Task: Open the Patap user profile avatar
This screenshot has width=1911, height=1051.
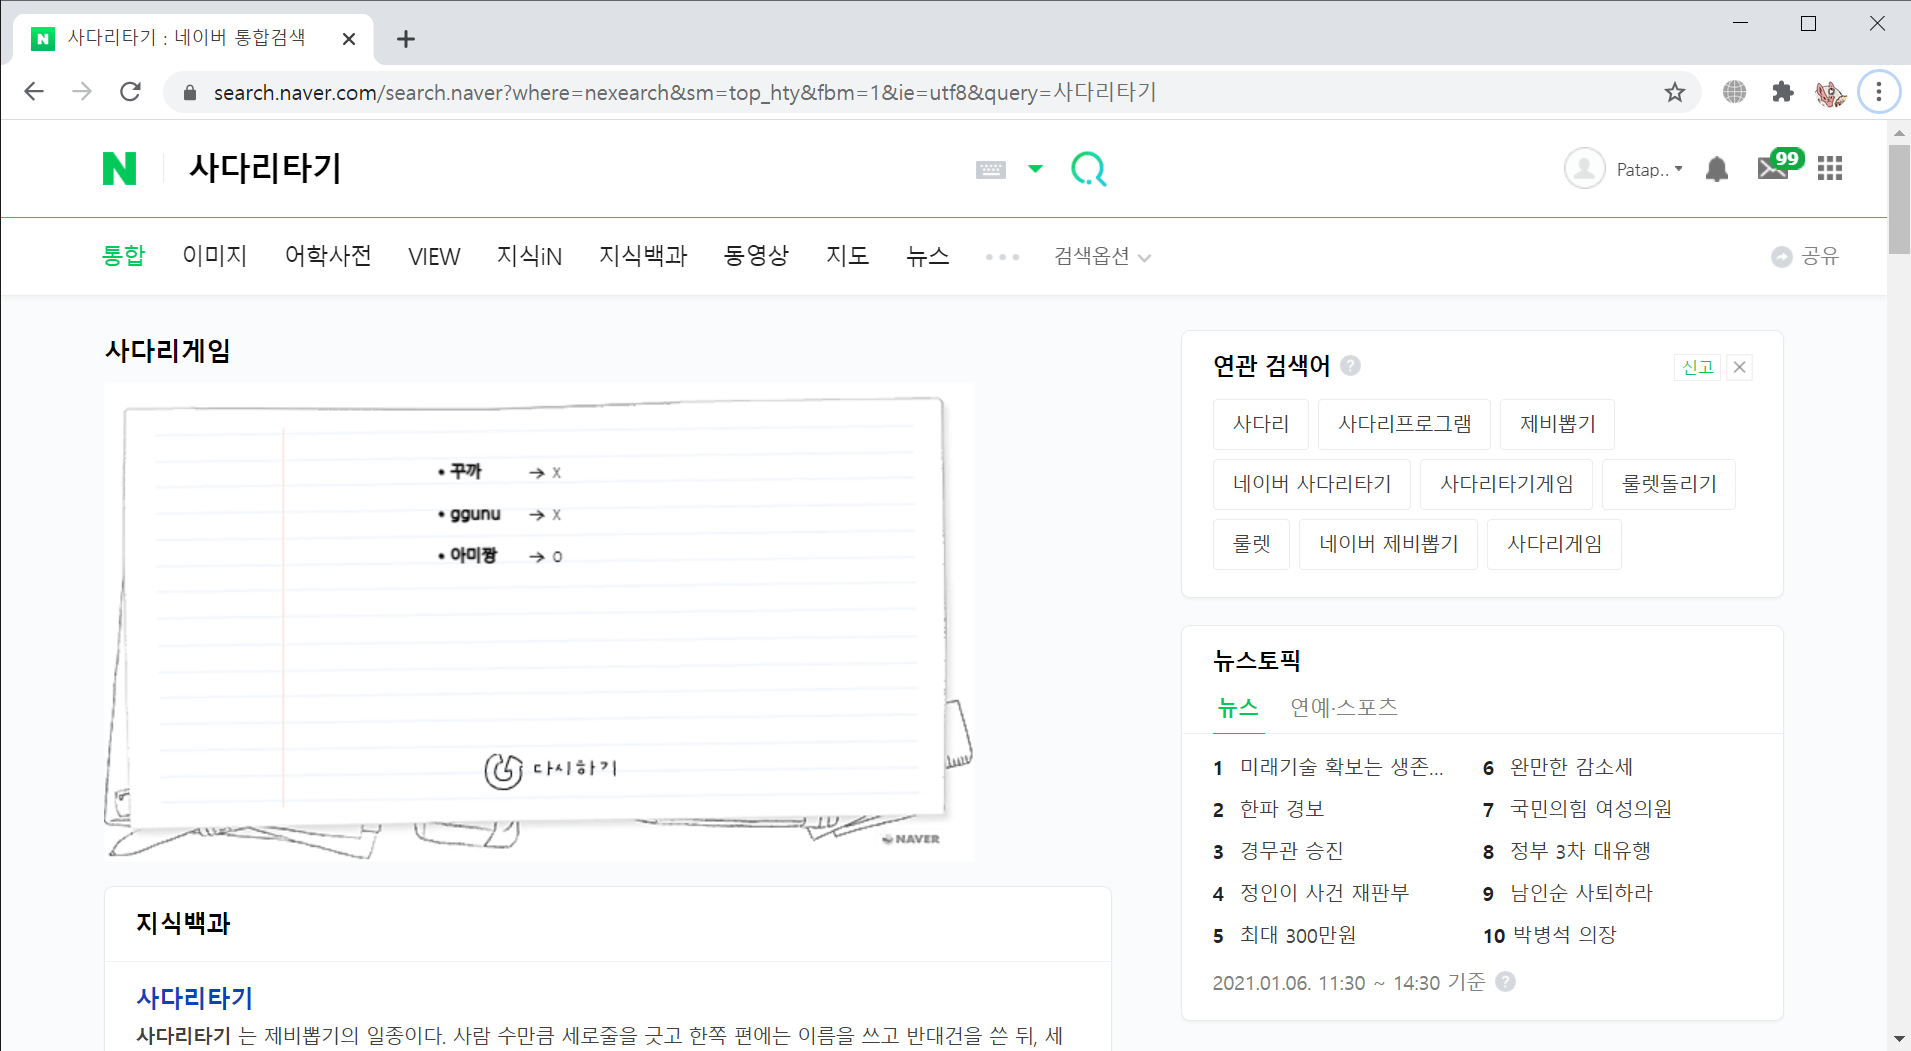Action: point(1584,169)
